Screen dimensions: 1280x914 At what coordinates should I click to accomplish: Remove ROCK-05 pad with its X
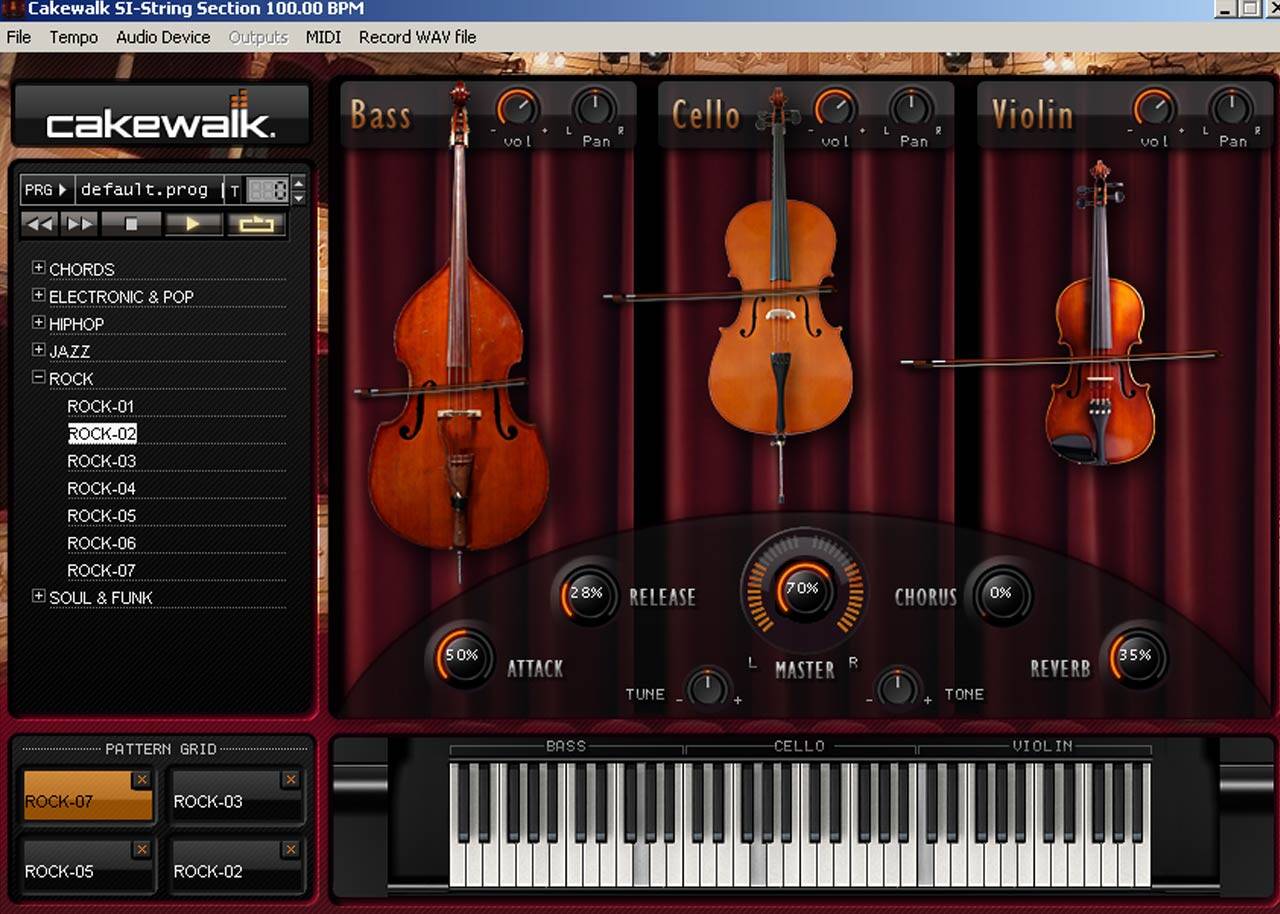click(x=142, y=849)
